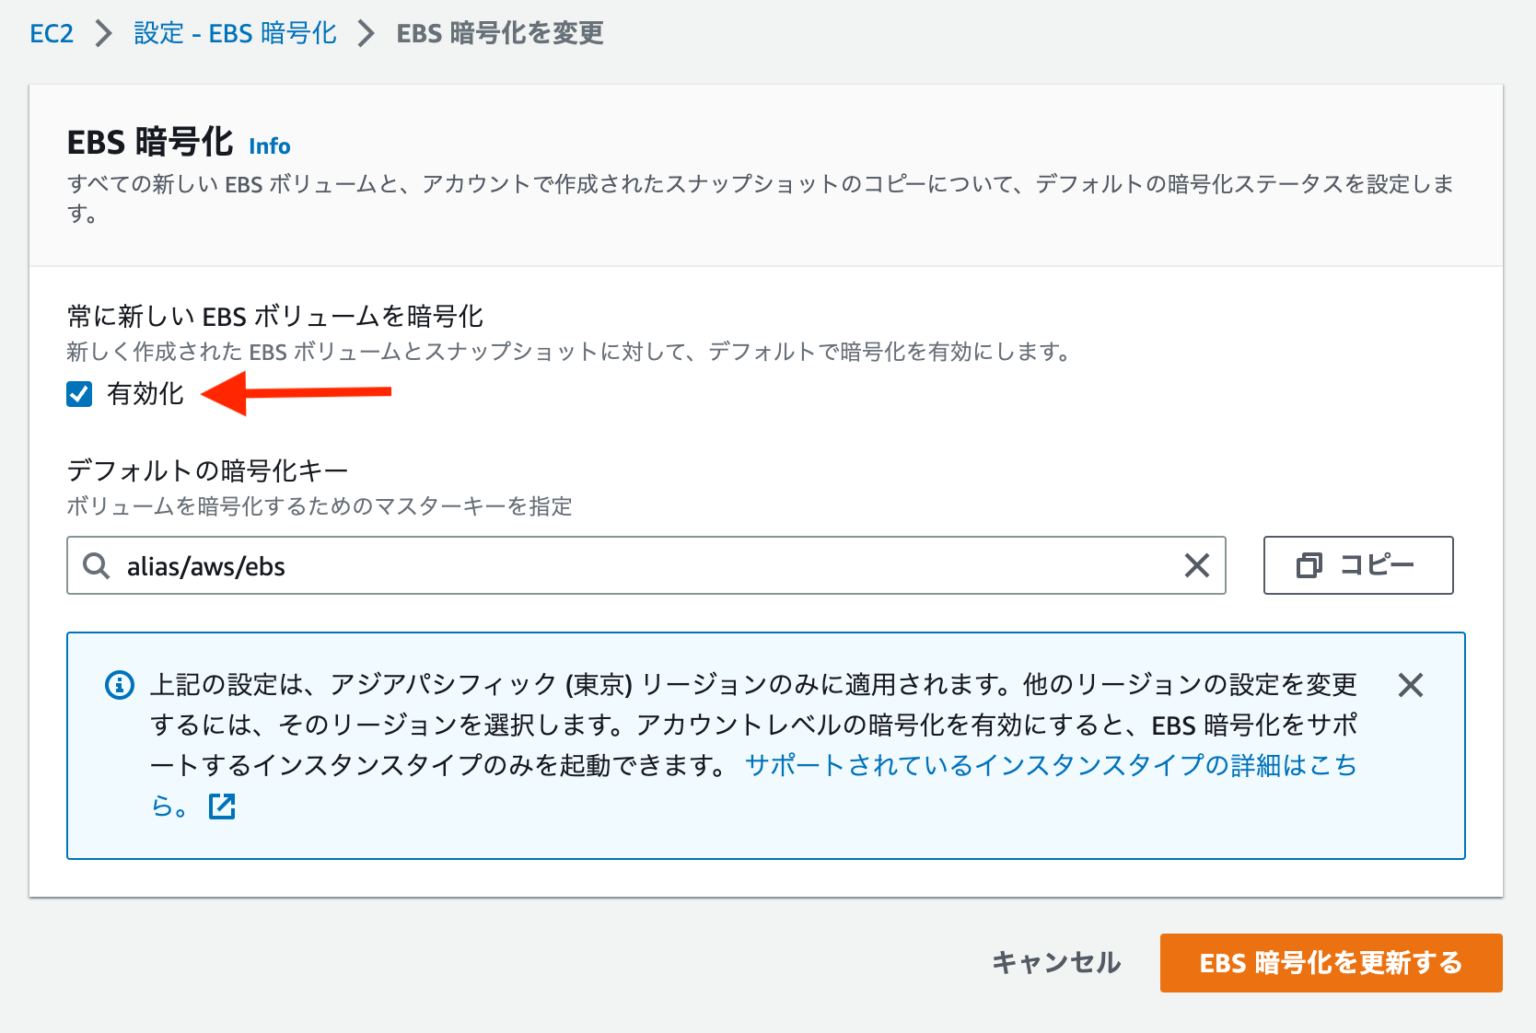Click the duplicate-pages copy icon on コピー button

tap(1308, 565)
